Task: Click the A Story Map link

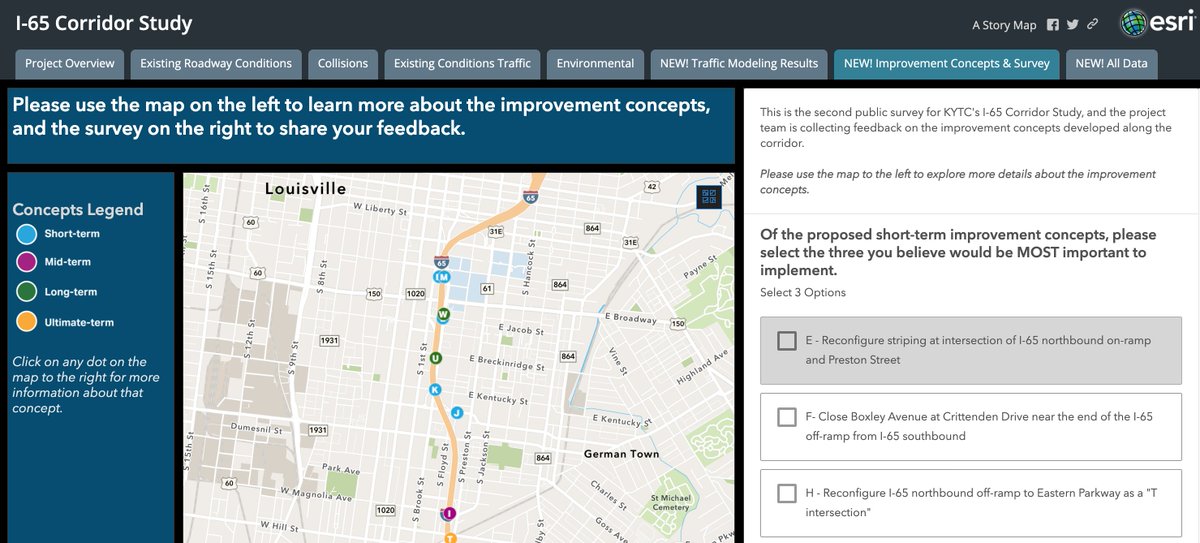Action: point(1003,24)
